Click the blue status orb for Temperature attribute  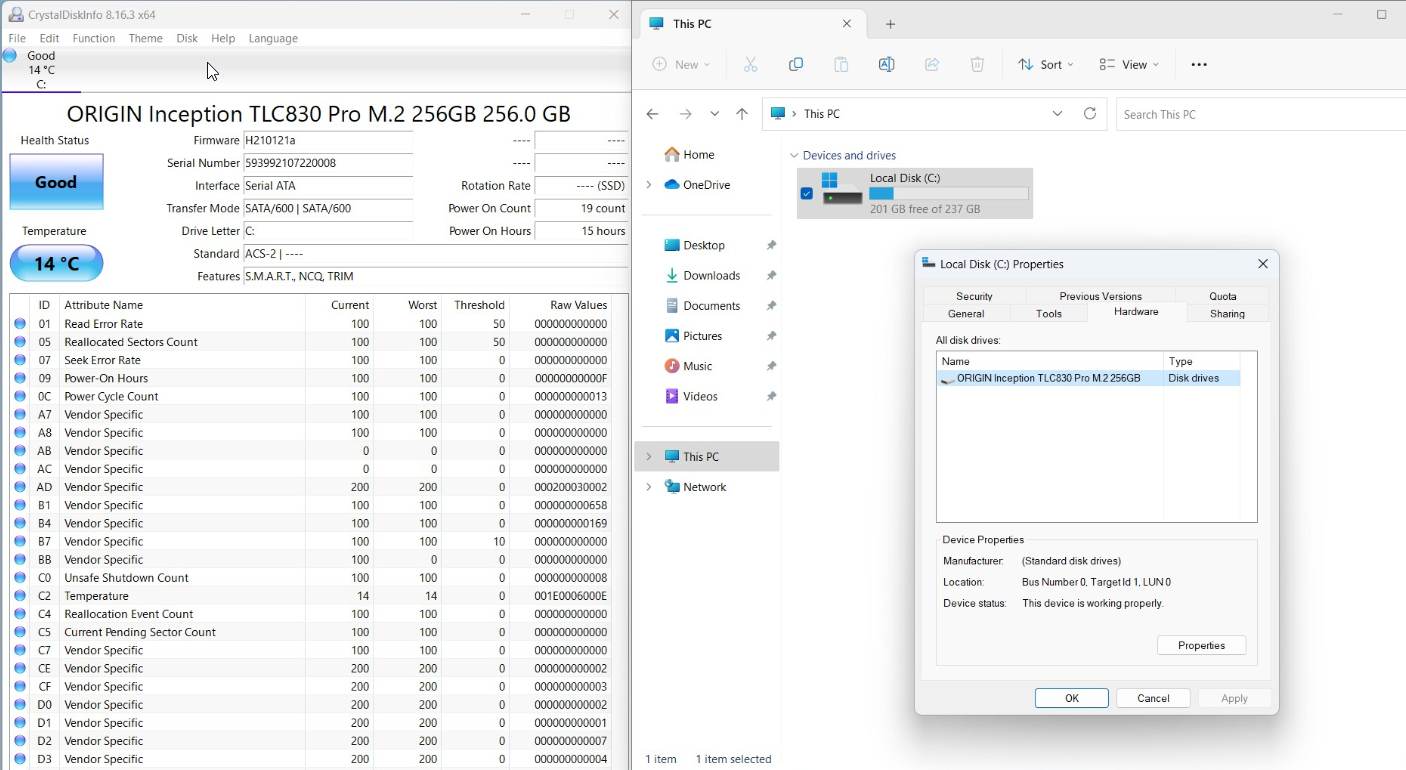[x=20, y=596]
